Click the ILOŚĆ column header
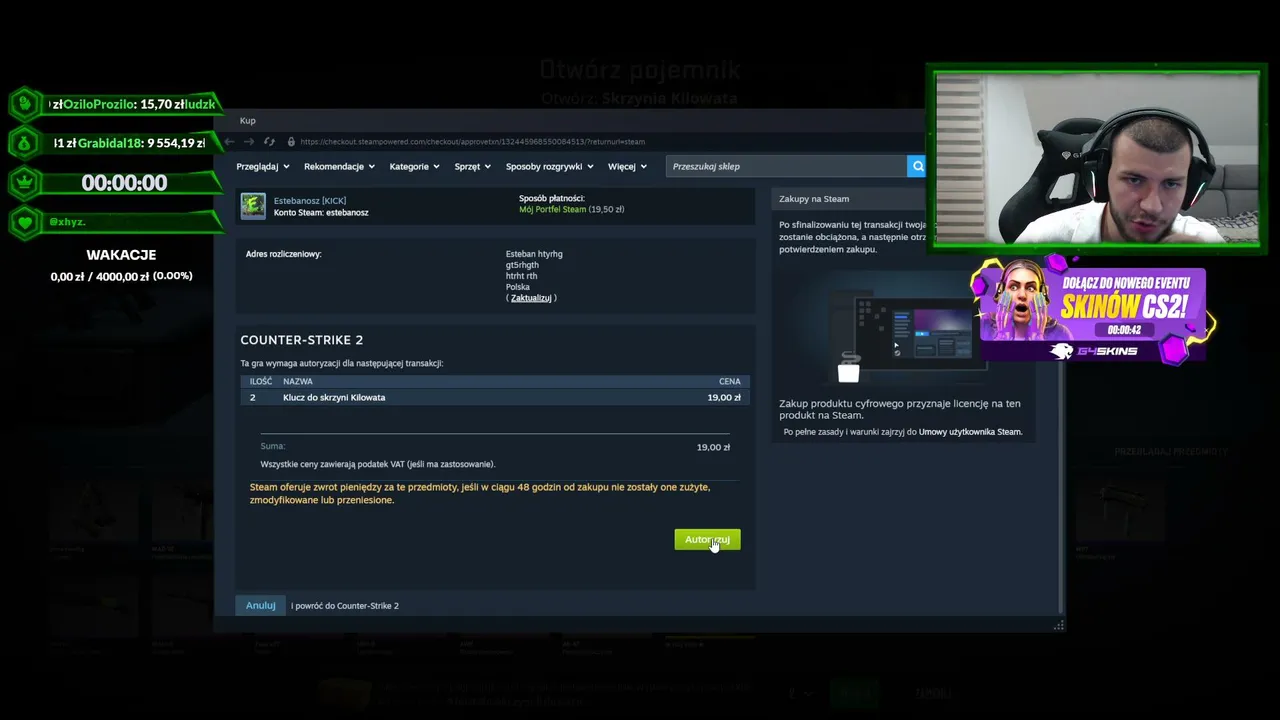This screenshot has width=1280, height=720. (x=261, y=381)
